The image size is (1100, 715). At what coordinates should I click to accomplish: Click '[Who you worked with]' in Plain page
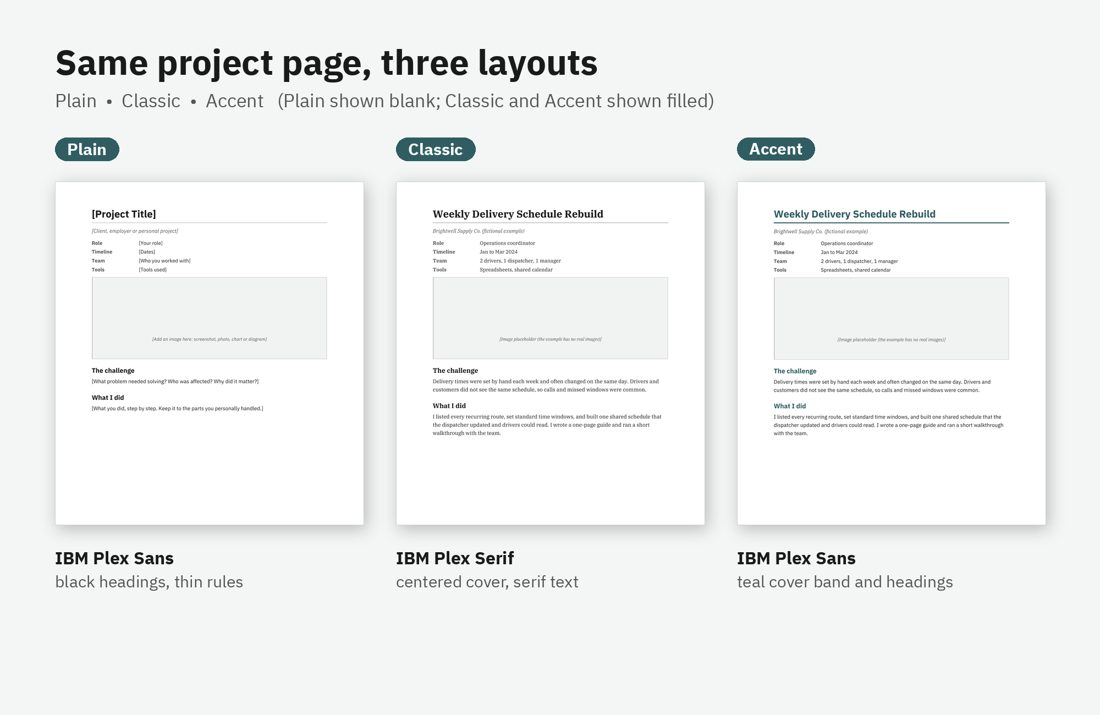tap(164, 261)
